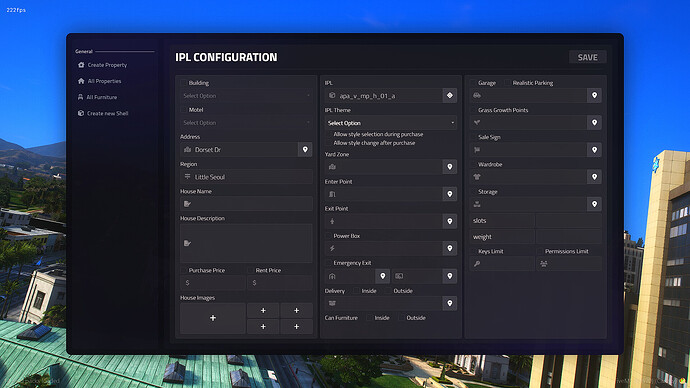The height and width of the screenshot is (388, 690).
Task: Check Can Furniture Inside option
Action: click(369, 318)
